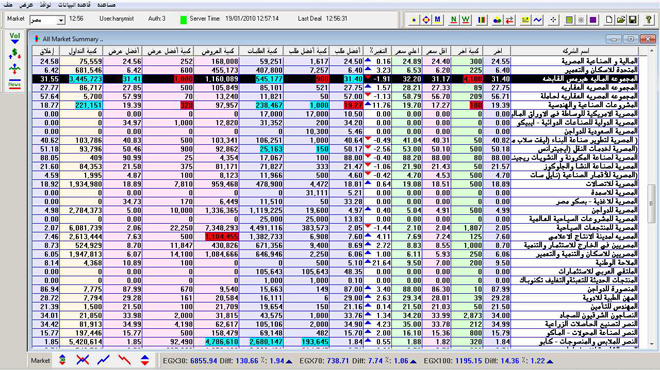Click the red-blue diamond toolbar icon
The width and height of the screenshot is (660, 370).
point(426,20)
